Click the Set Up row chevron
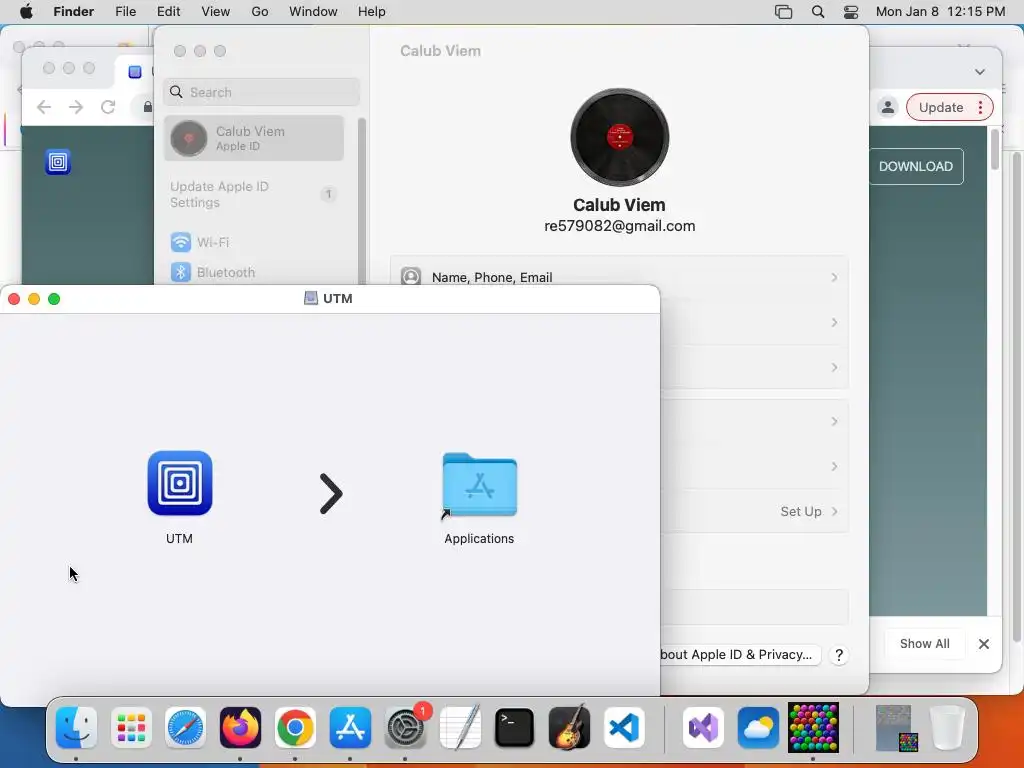Screen dimensions: 1024x768 (835, 511)
